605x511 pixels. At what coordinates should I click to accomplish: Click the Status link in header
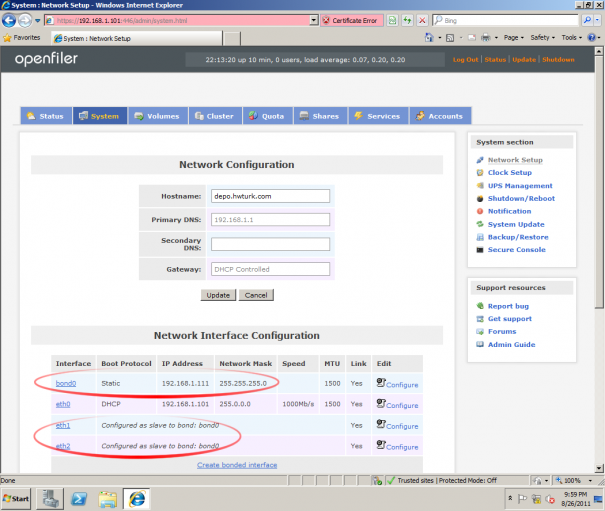pyautogui.click(x=495, y=59)
